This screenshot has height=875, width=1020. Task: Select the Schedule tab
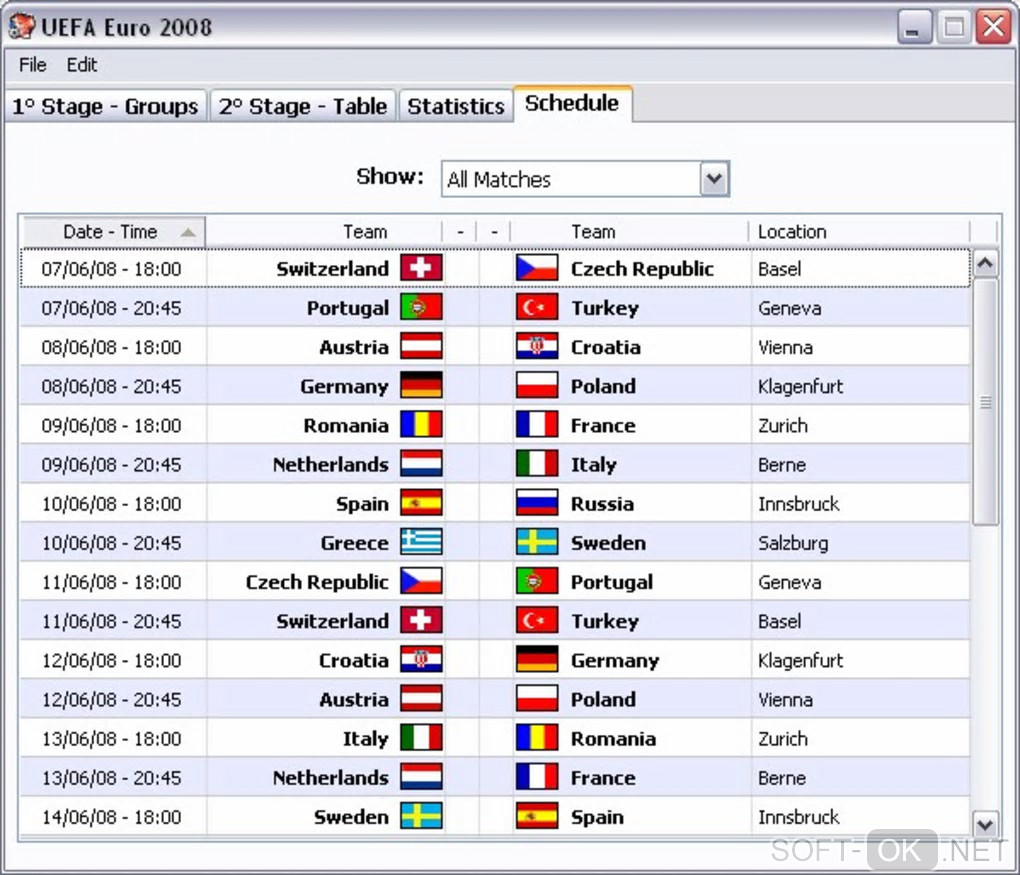pos(572,103)
